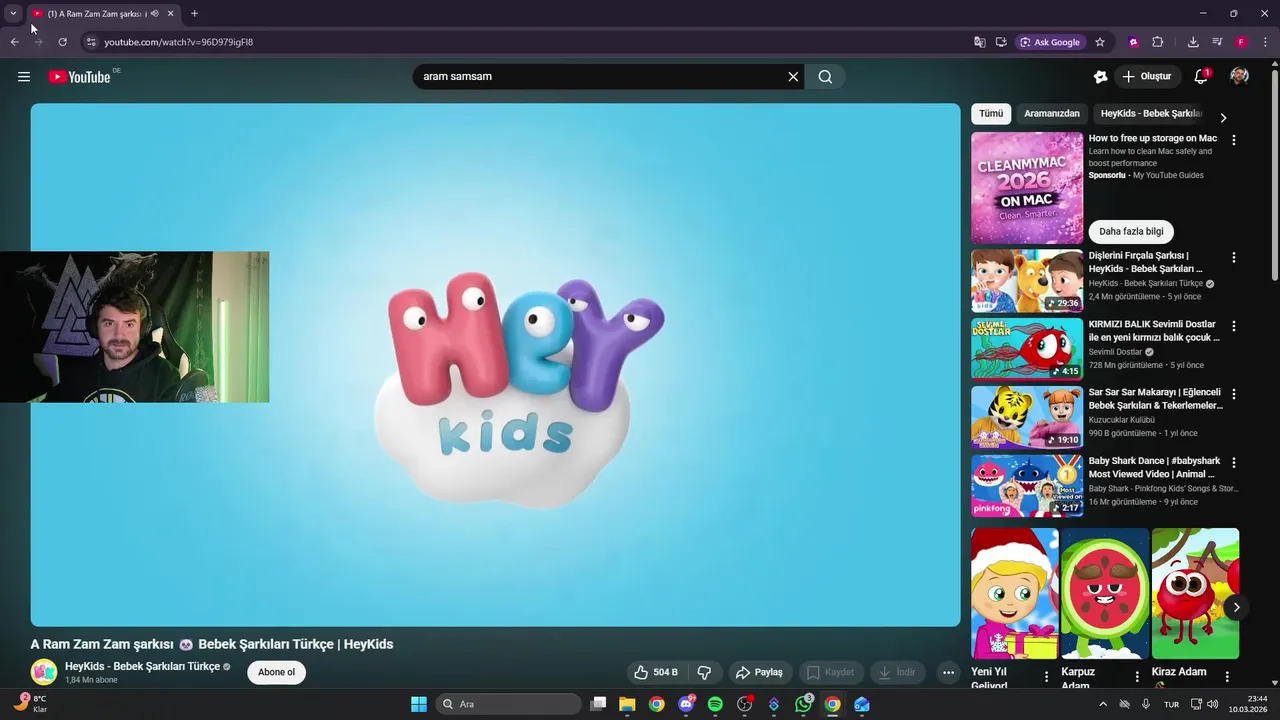This screenshot has height=720, width=1280.
Task: Select the Tümü filter chip
Action: [x=991, y=113]
